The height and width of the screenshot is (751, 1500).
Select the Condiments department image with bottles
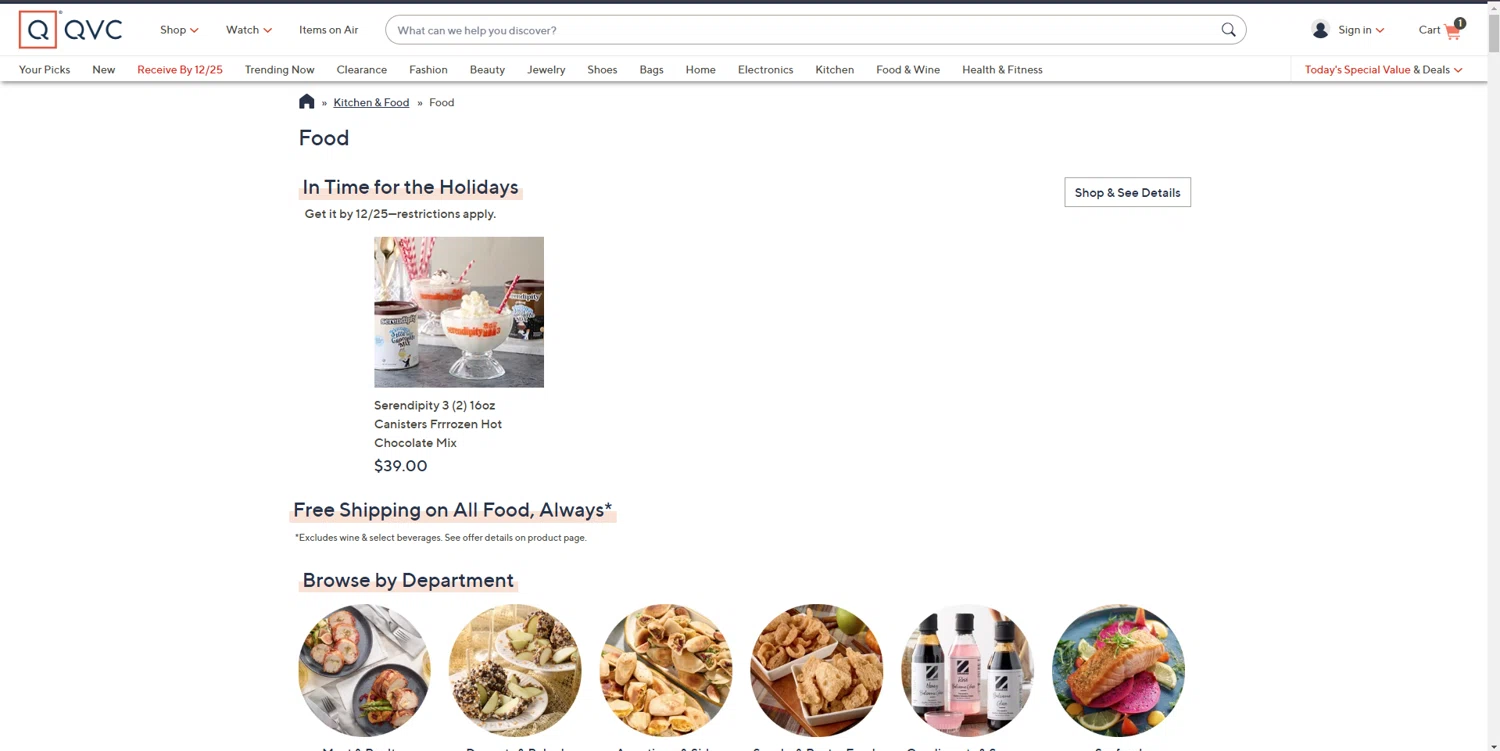coord(968,670)
